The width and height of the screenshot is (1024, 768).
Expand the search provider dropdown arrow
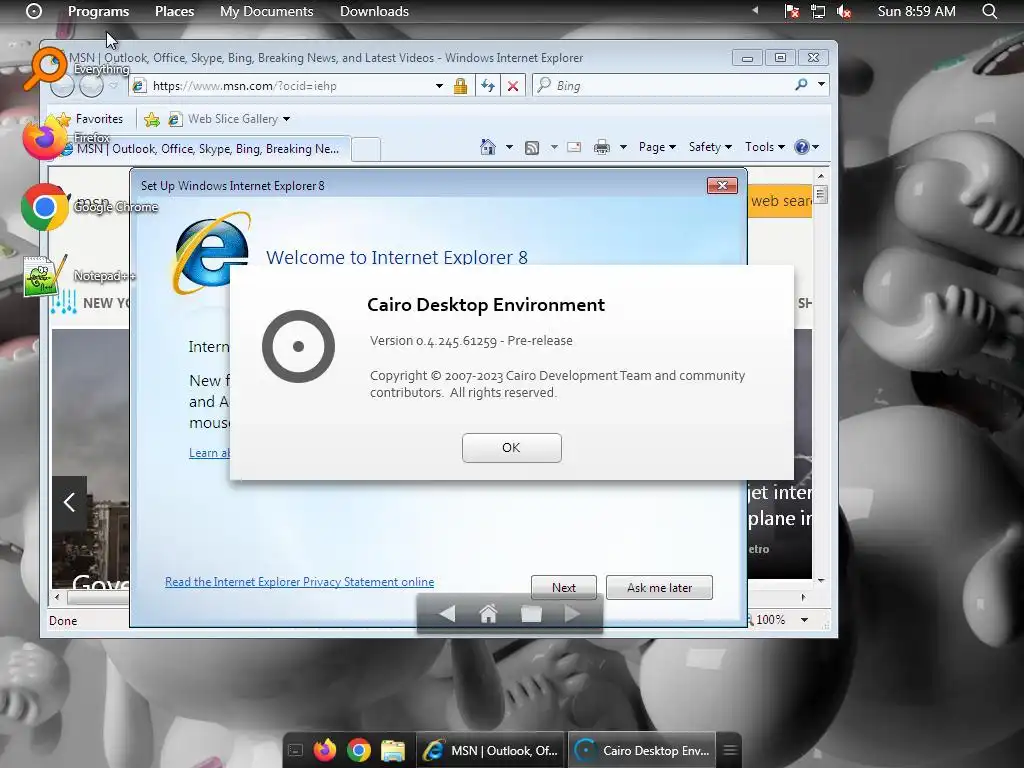(x=822, y=84)
